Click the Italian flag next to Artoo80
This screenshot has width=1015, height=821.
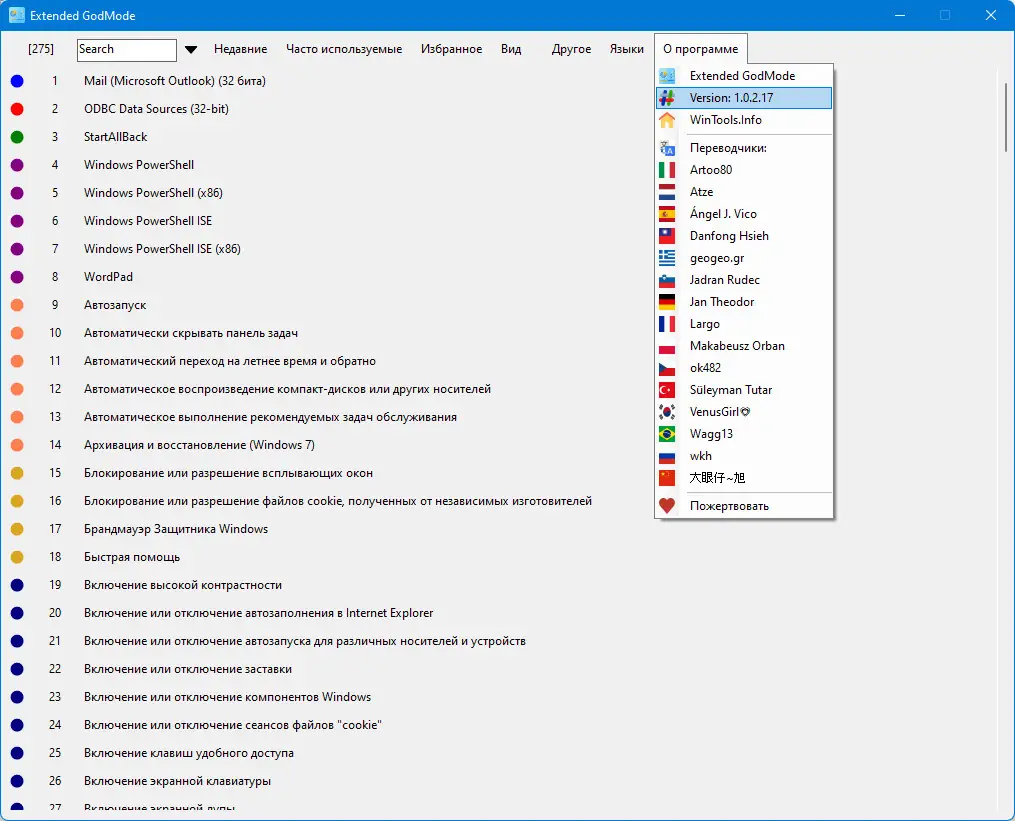pyautogui.click(x=667, y=170)
